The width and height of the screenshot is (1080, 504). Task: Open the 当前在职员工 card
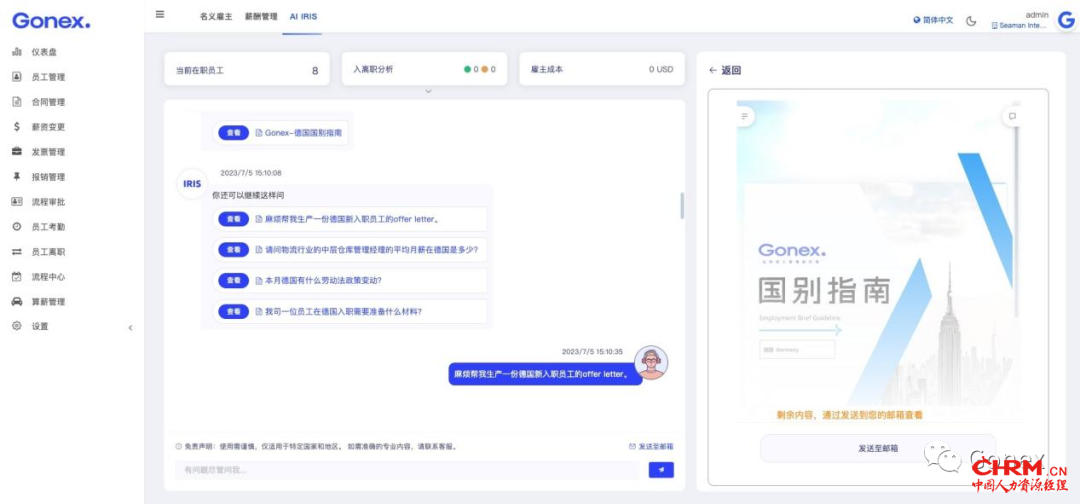point(247,70)
